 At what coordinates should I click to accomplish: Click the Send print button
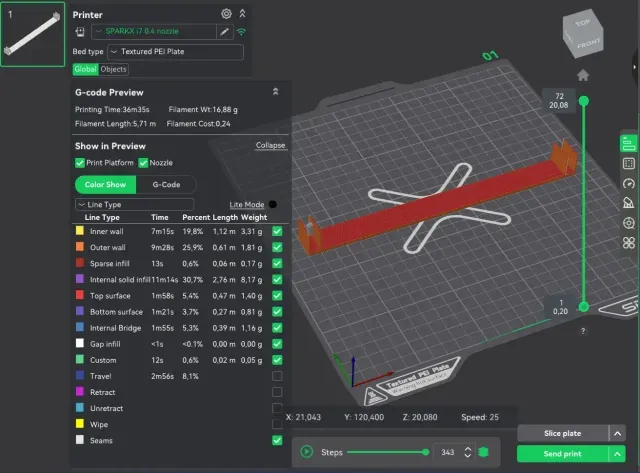coord(562,454)
